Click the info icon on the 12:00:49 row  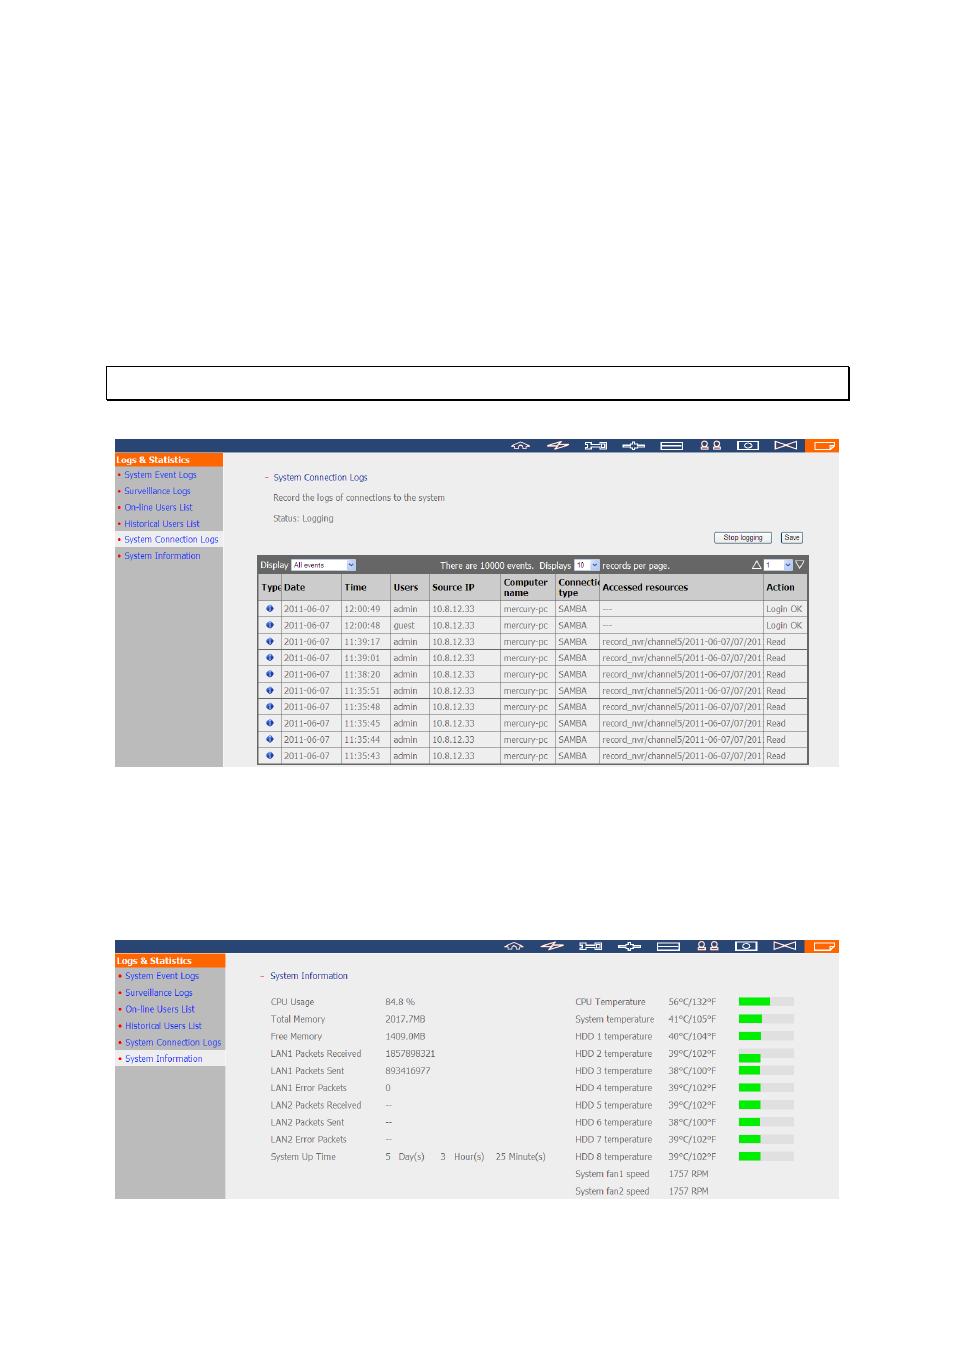[270, 609]
